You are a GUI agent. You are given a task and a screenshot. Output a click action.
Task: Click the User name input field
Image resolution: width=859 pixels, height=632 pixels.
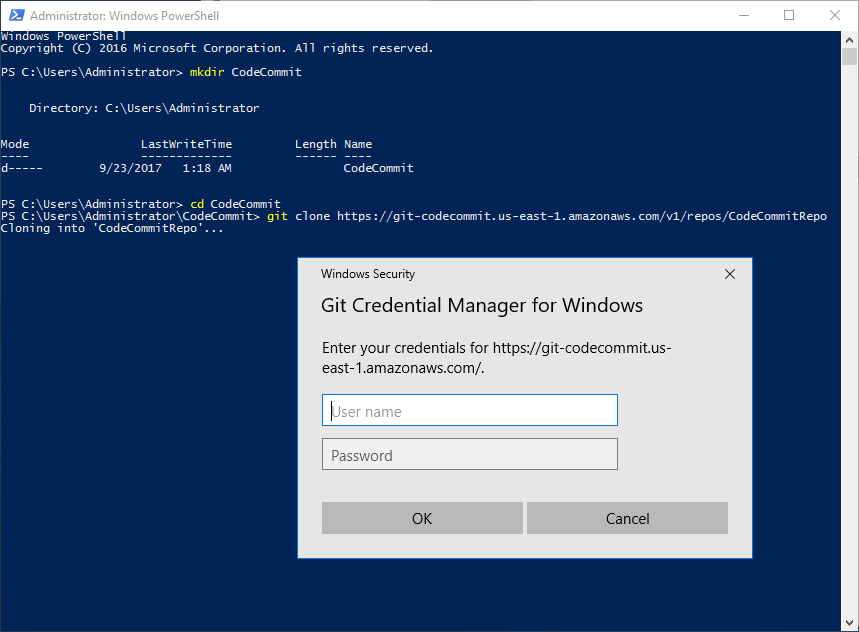click(x=469, y=410)
